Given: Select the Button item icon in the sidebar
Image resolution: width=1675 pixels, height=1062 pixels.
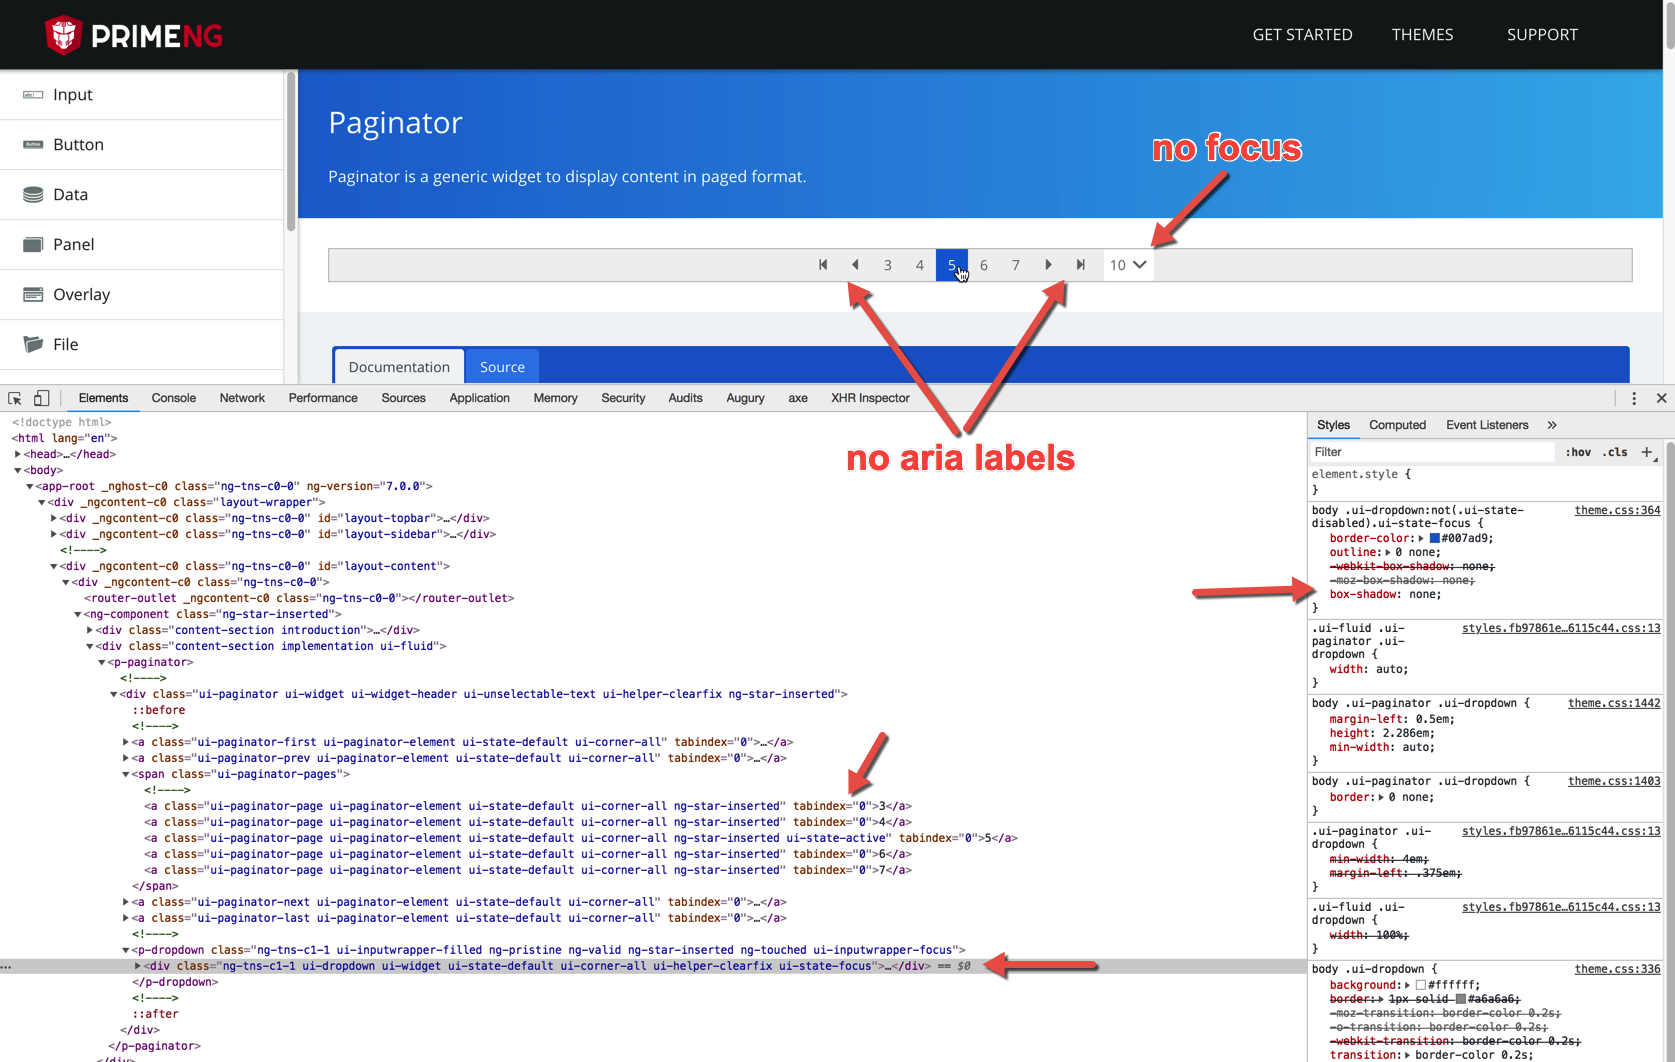Looking at the screenshot, I should [33, 144].
